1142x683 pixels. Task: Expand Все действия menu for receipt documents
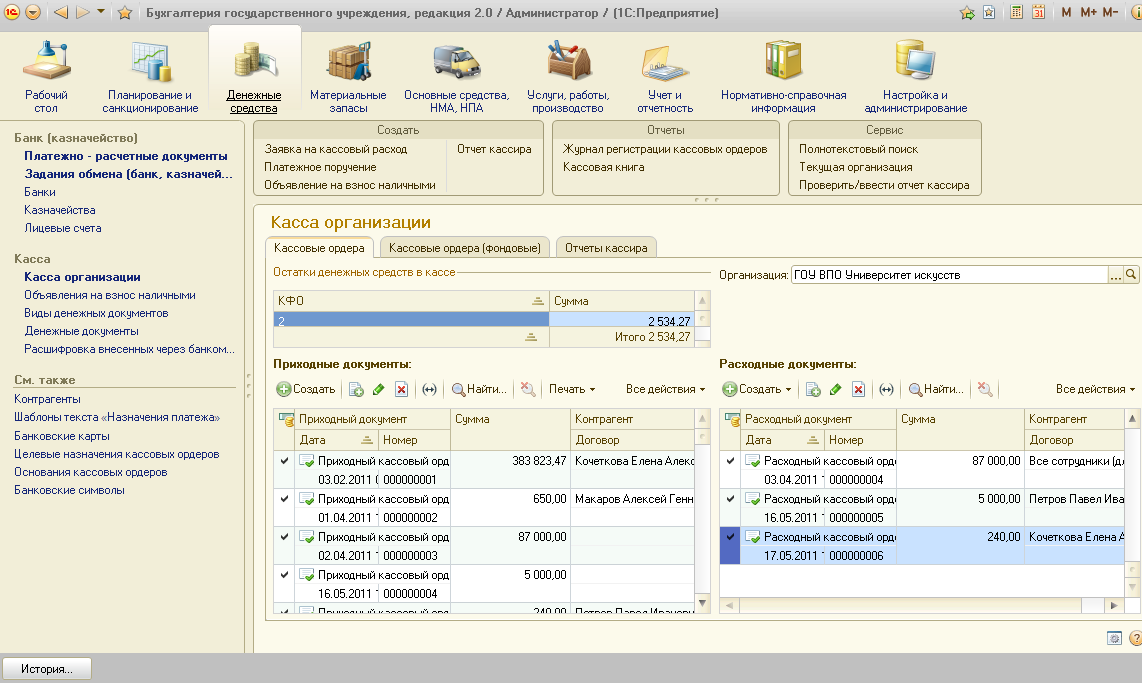665,389
